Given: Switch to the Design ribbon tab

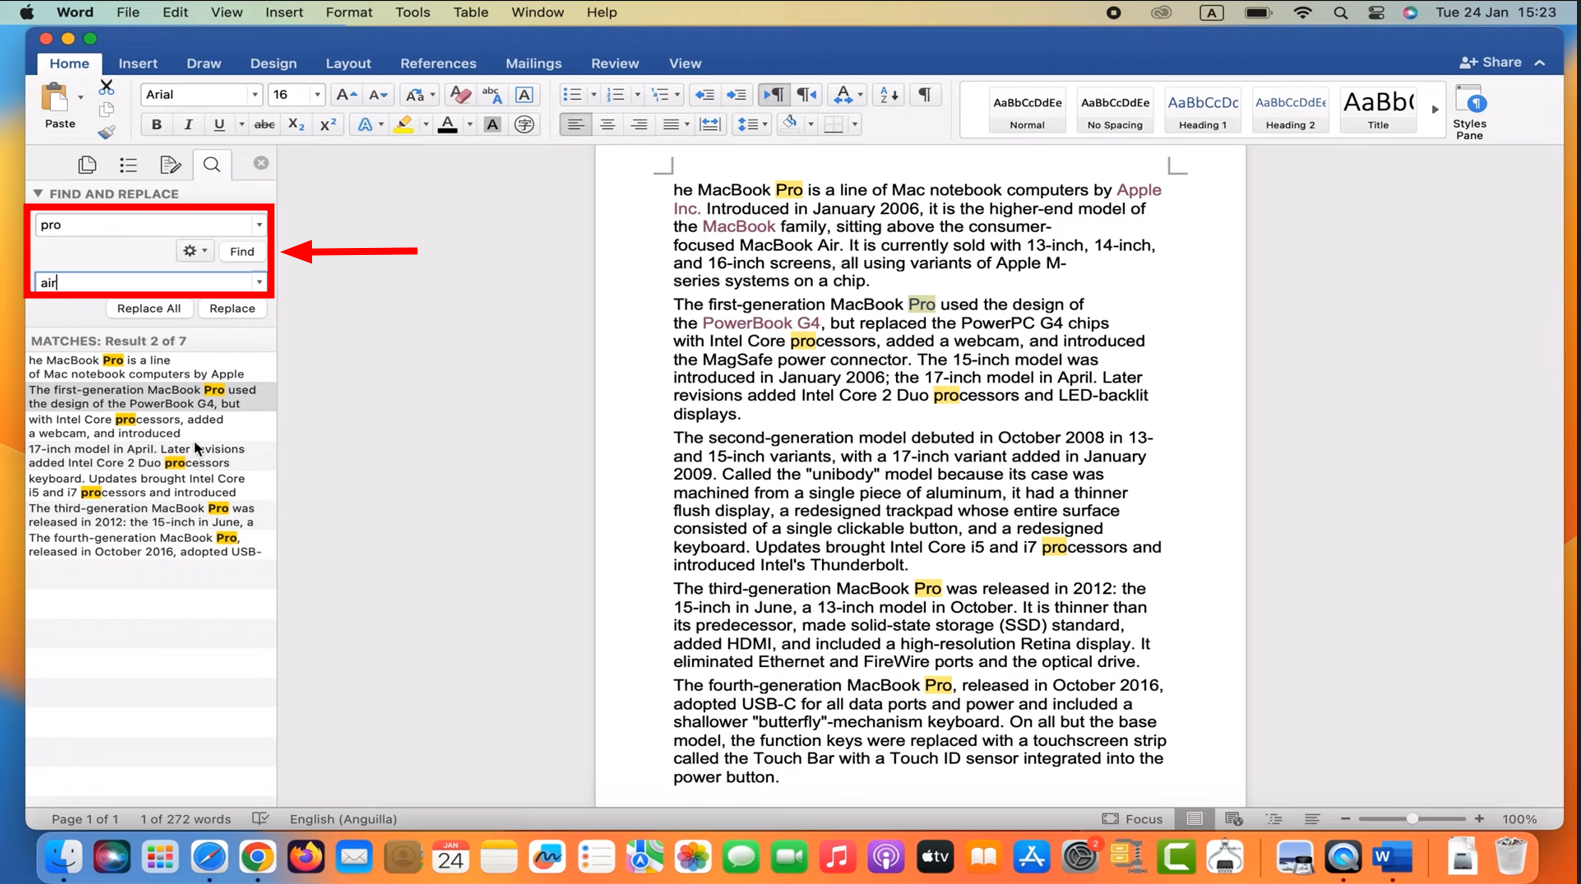Looking at the screenshot, I should (x=273, y=63).
